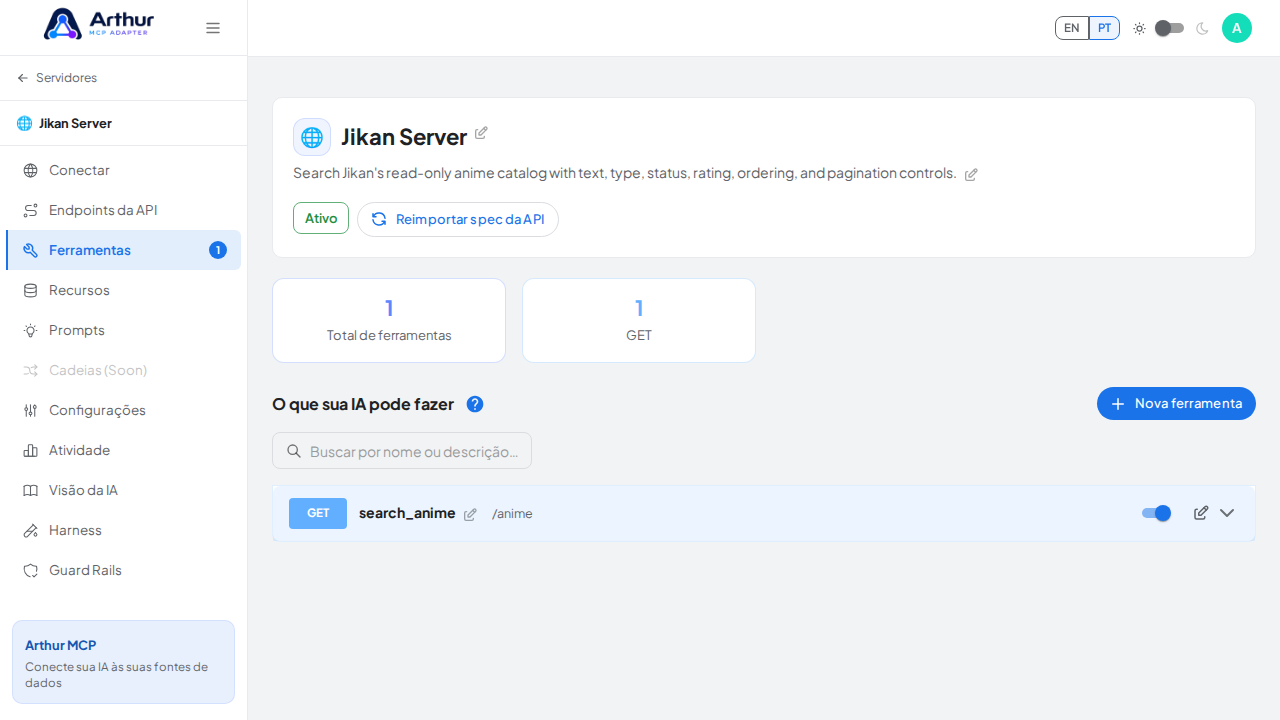Focus the Buscar por nome search field
The width and height of the screenshot is (1280, 720).
(402, 451)
